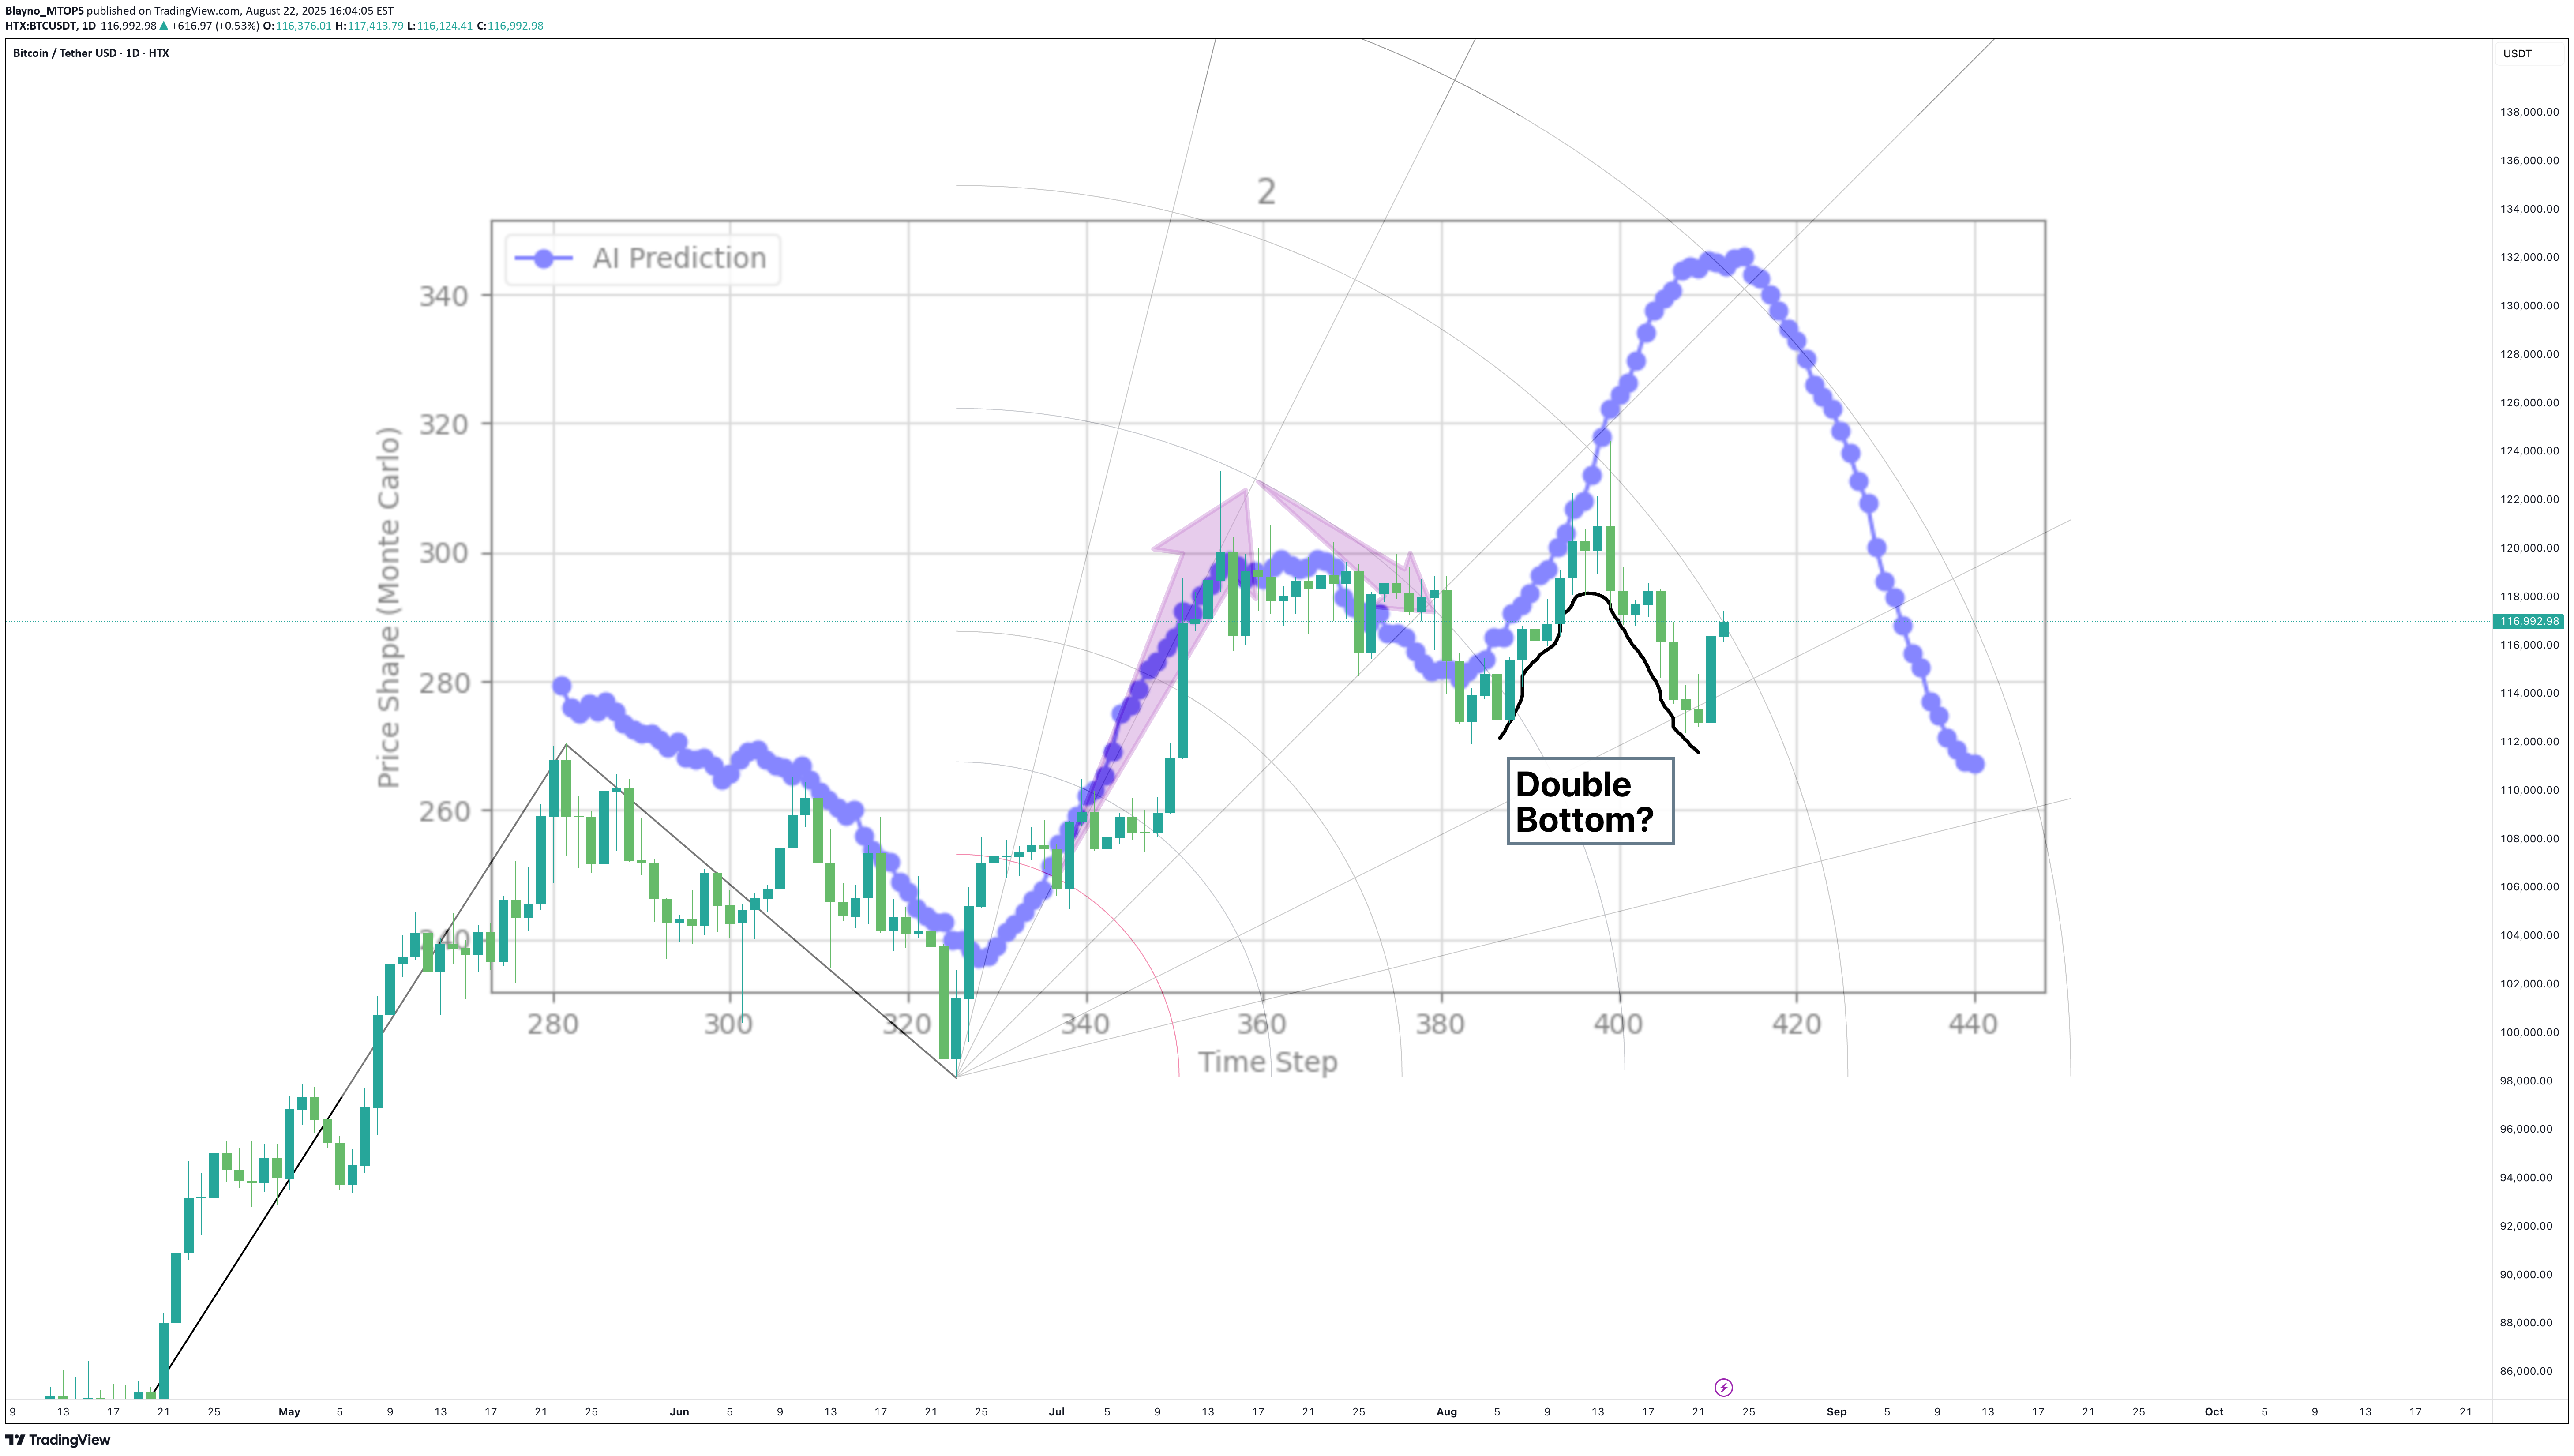Click the 110,000.00 price axis label

tap(2529, 790)
